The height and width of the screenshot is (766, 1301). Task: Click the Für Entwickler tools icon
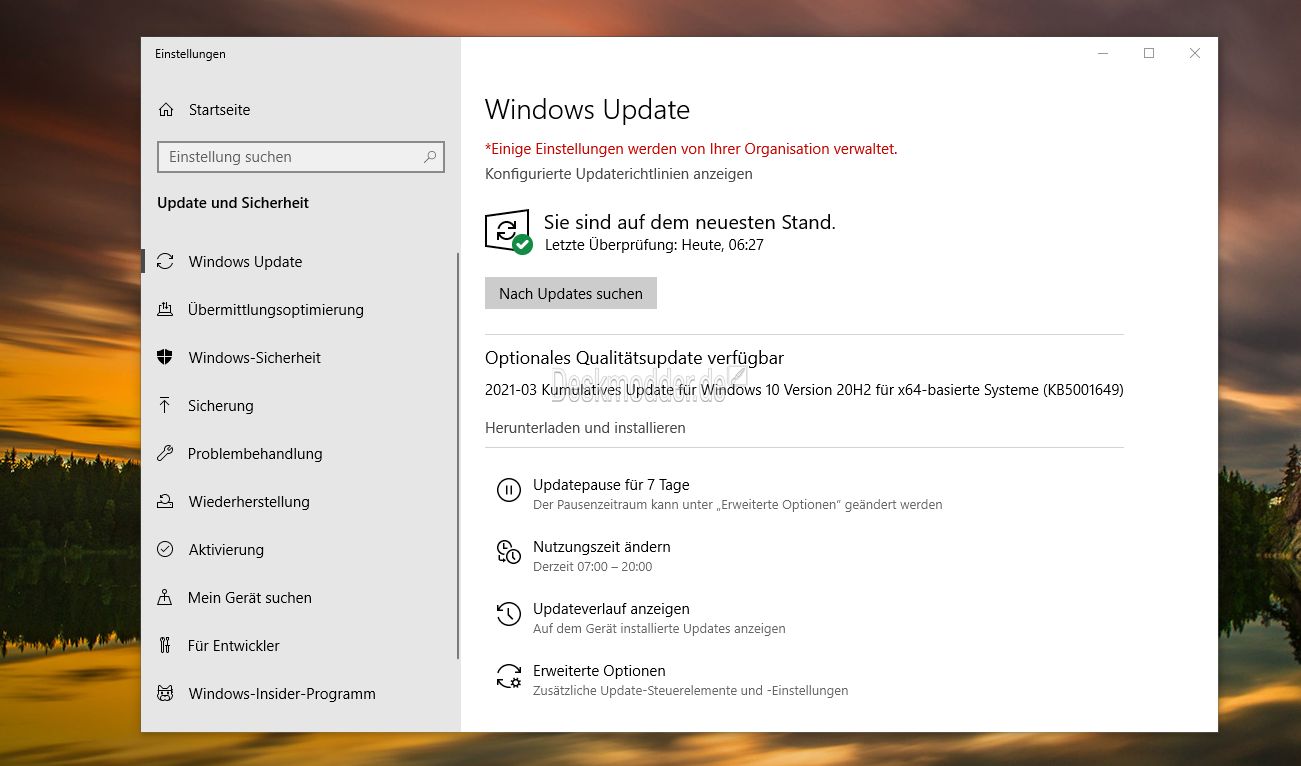[166, 646]
